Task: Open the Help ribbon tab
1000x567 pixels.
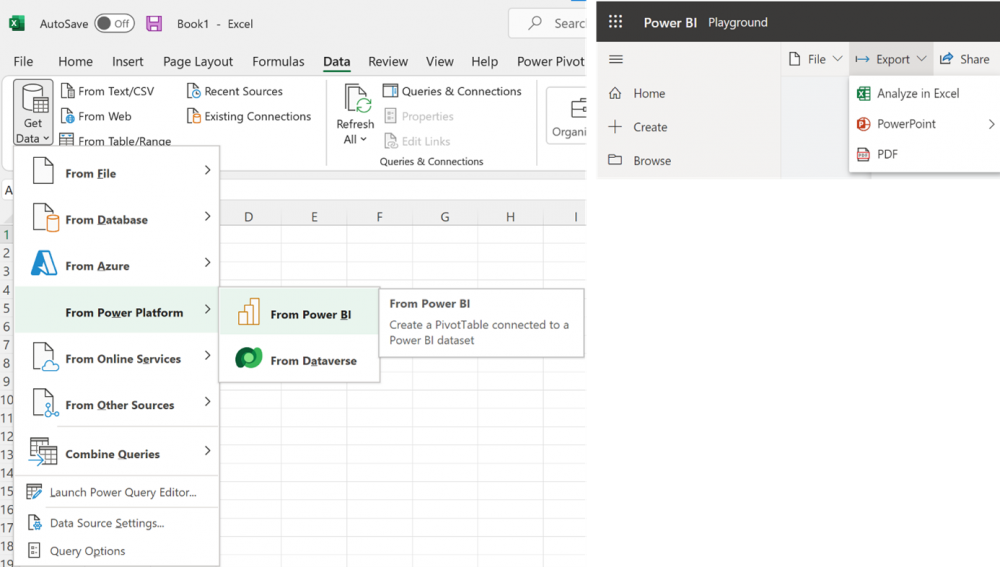Action: 485,61
